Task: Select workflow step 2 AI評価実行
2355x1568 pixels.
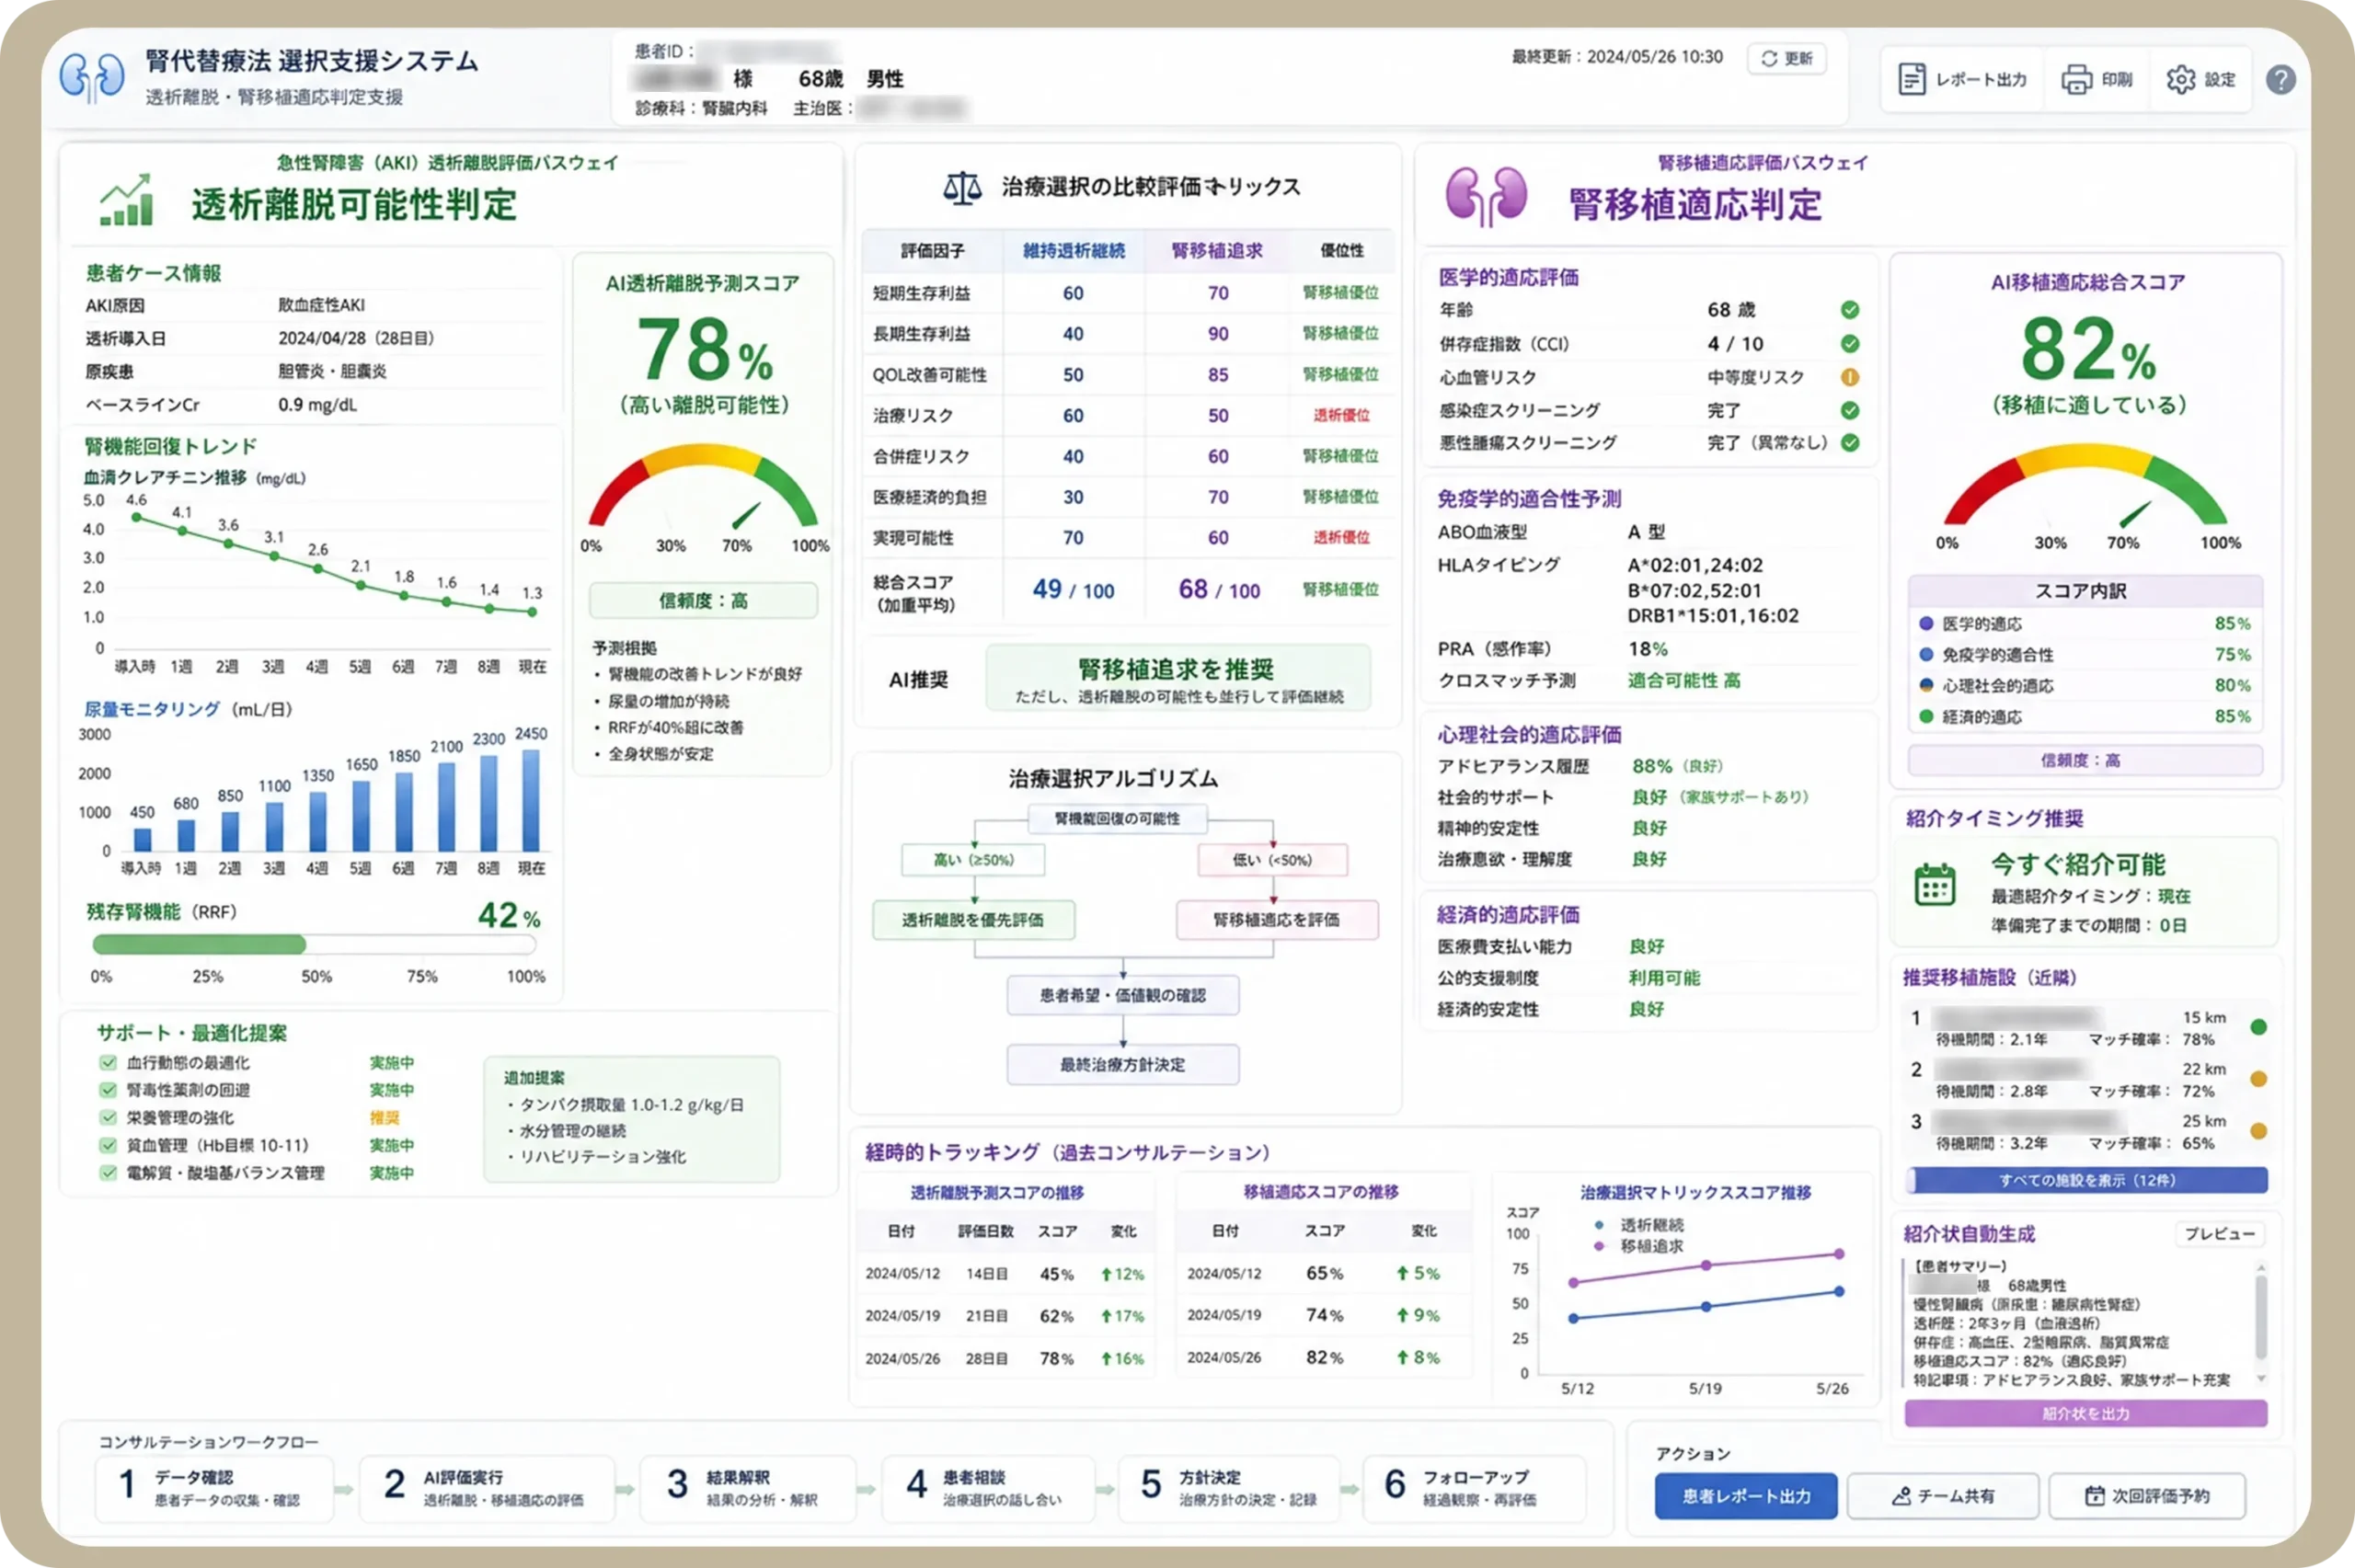Action: (x=486, y=1488)
